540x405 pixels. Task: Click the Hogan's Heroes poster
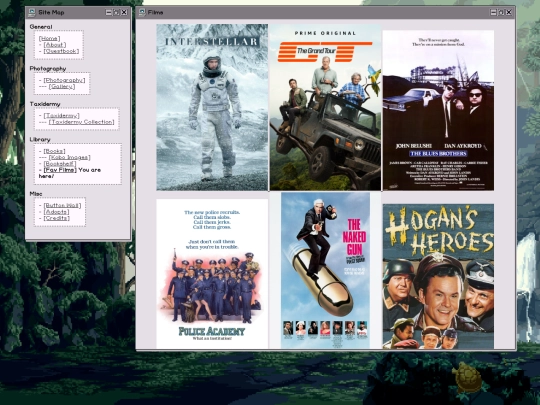click(438, 276)
